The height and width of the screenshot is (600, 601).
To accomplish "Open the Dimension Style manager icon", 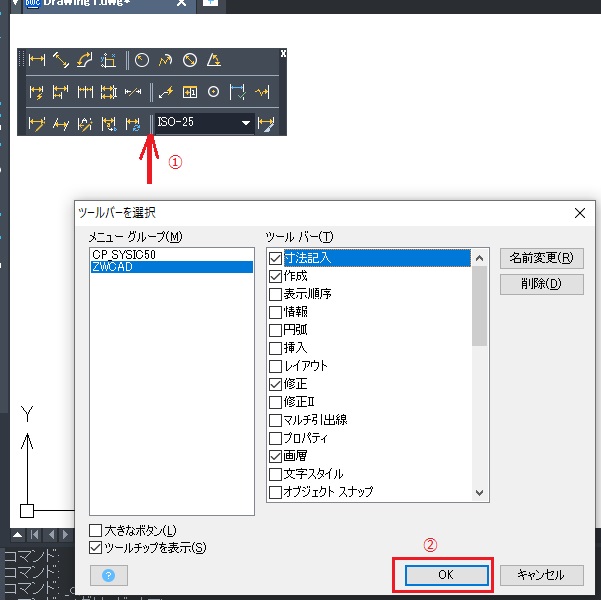I will pos(266,124).
